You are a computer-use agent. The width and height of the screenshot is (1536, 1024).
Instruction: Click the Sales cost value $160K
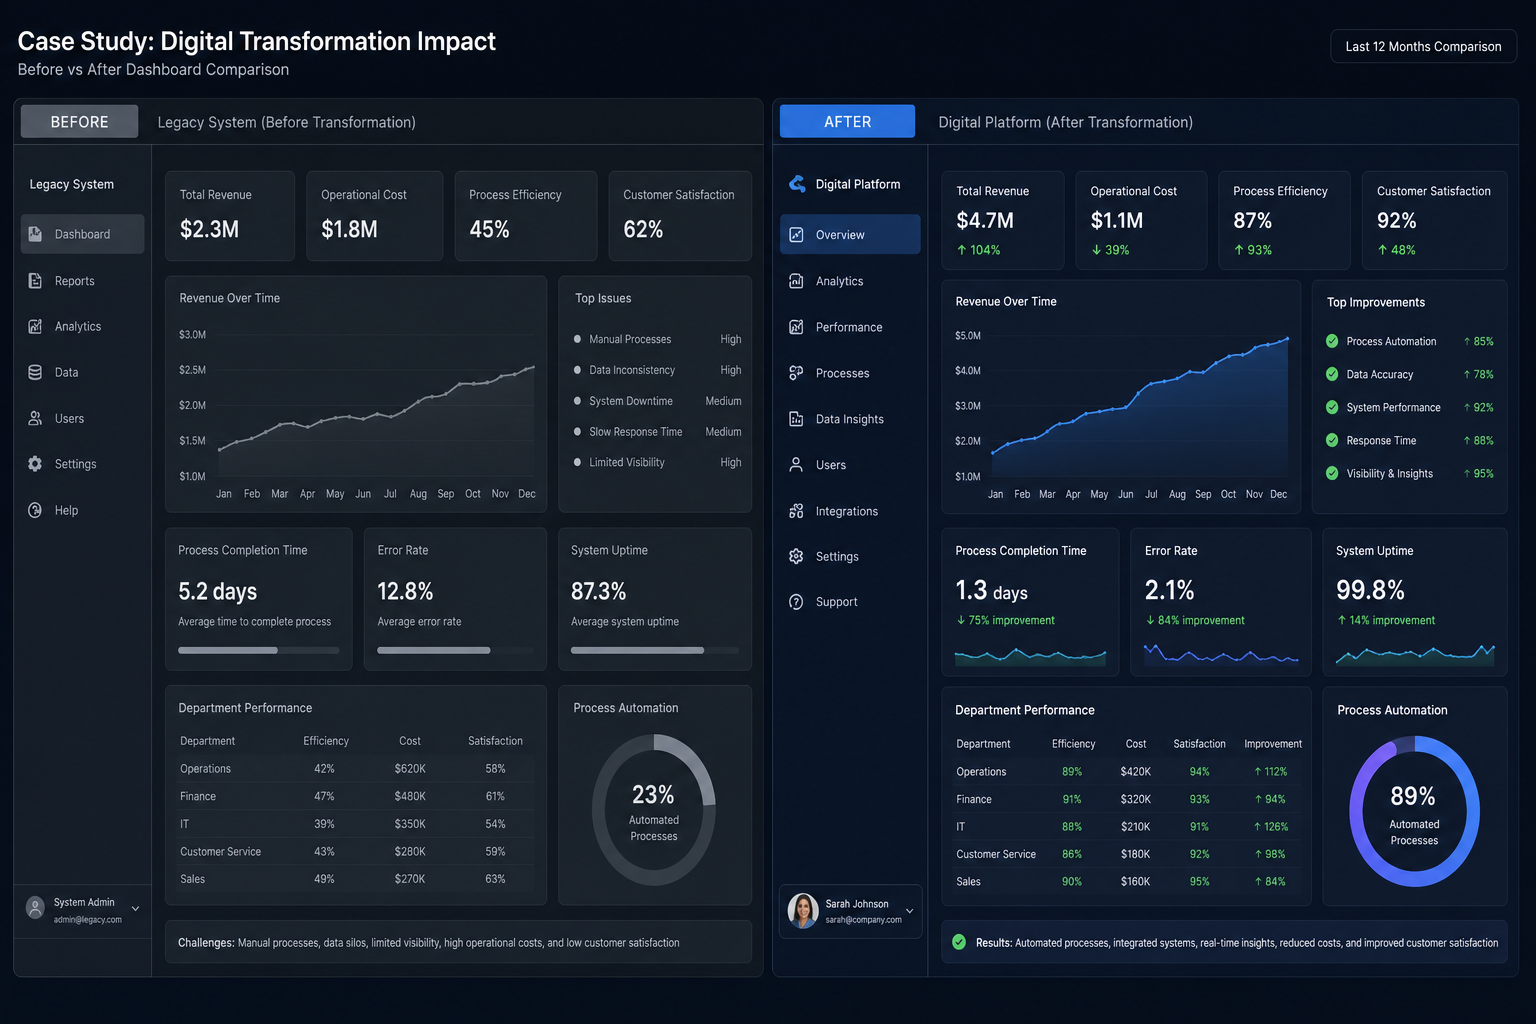tap(1135, 882)
